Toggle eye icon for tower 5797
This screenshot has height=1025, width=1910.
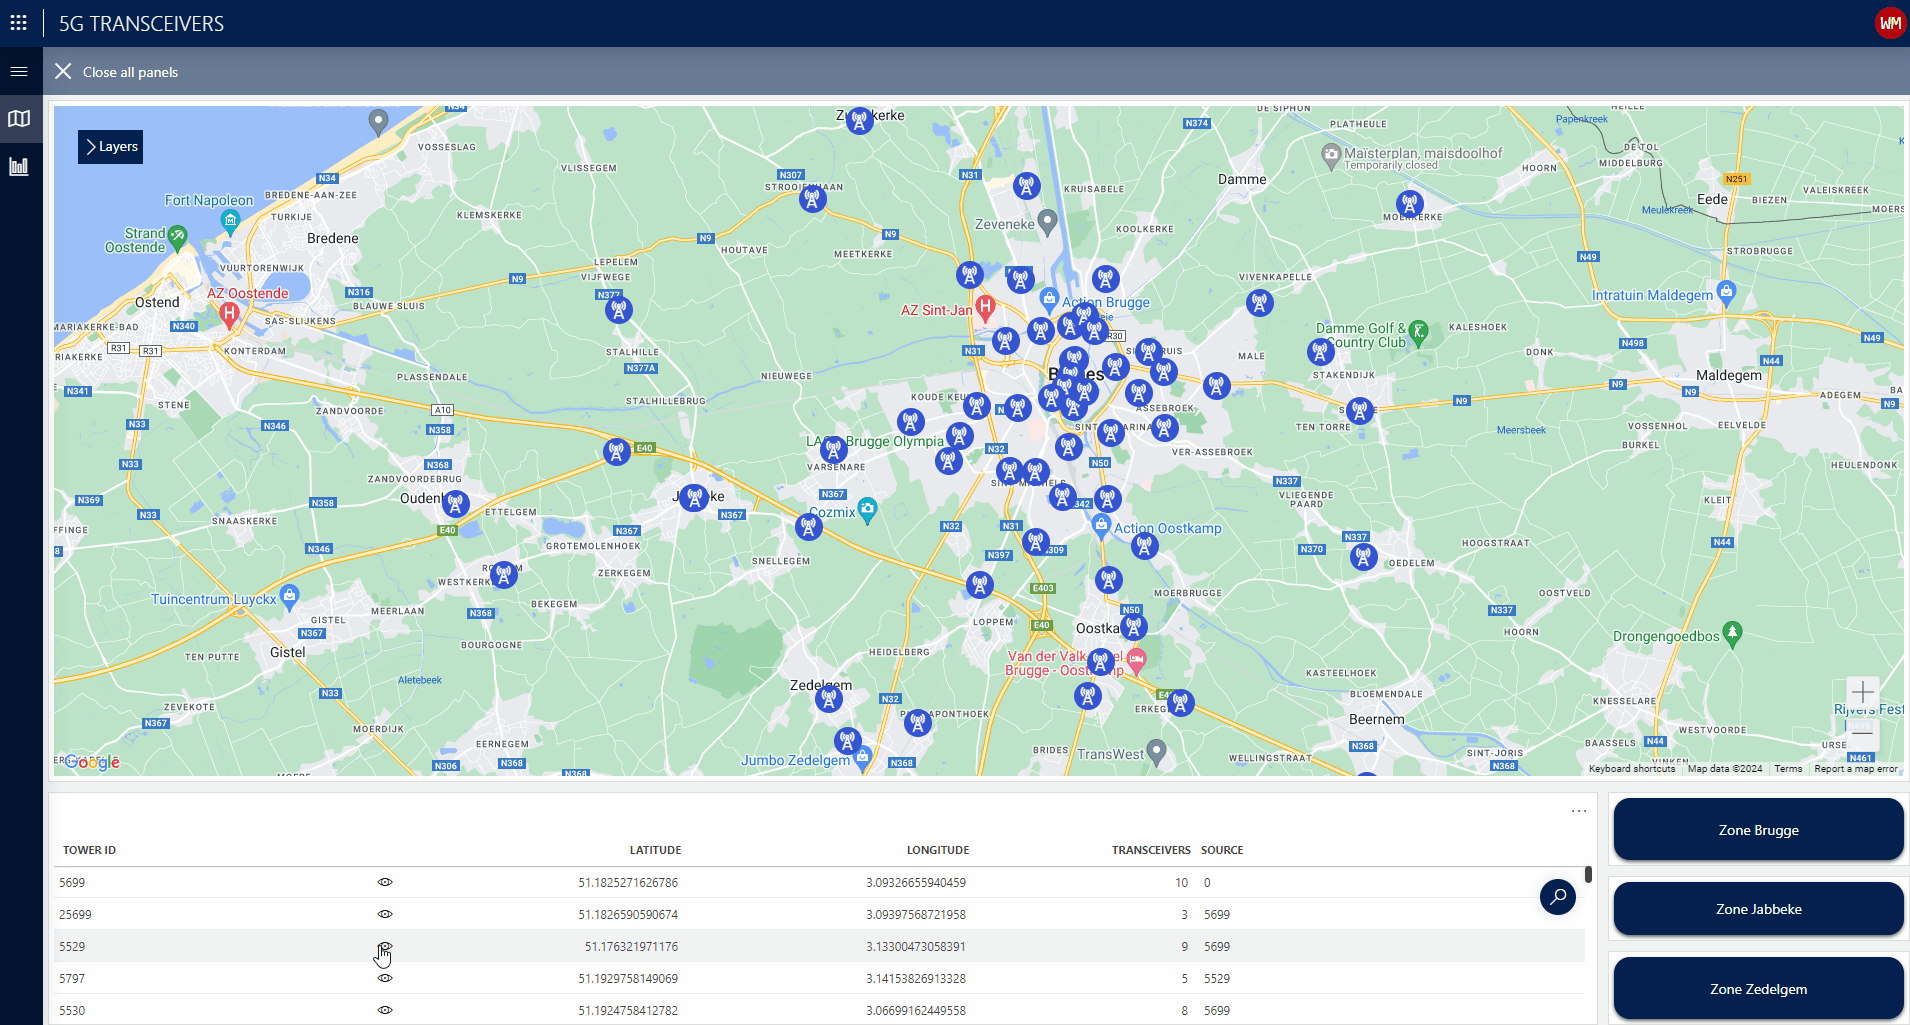[x=385, y=978]
